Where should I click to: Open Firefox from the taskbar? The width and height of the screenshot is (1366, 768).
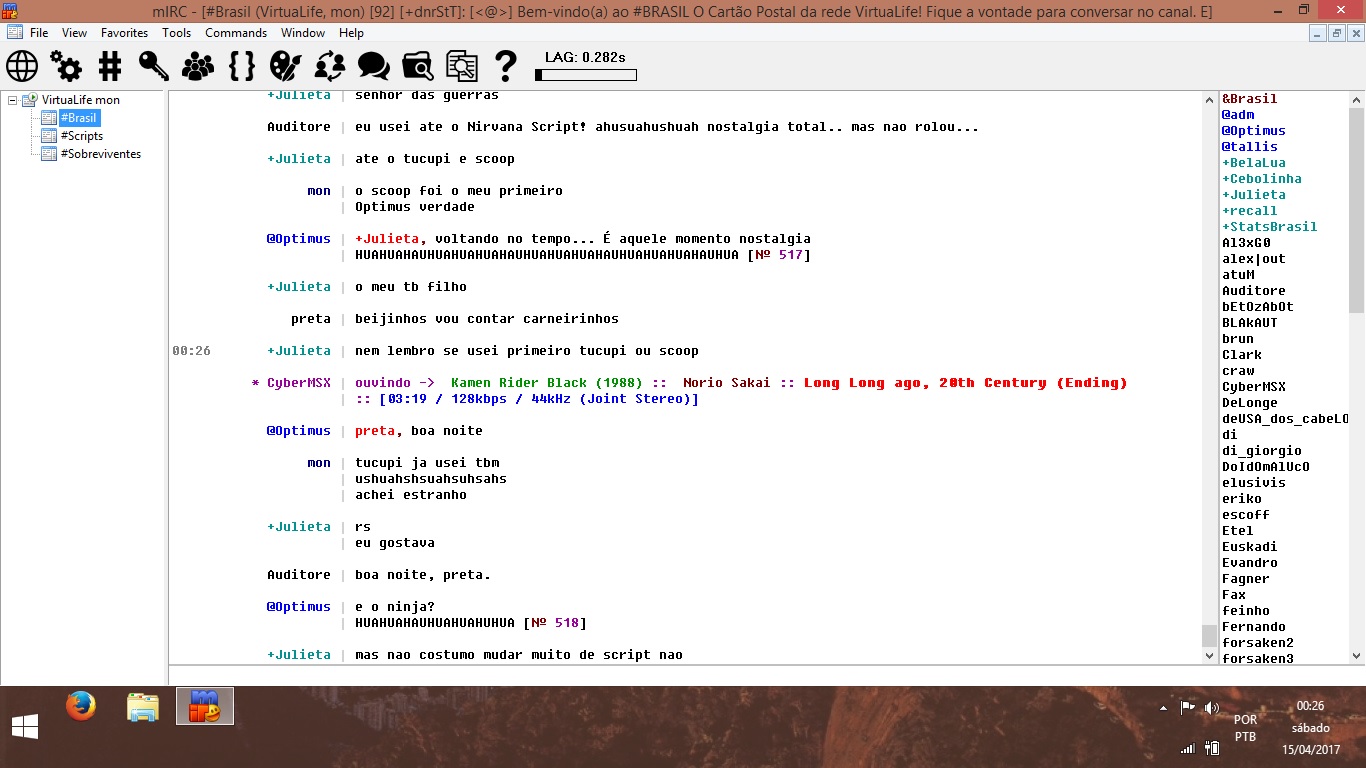click(81, 706)
